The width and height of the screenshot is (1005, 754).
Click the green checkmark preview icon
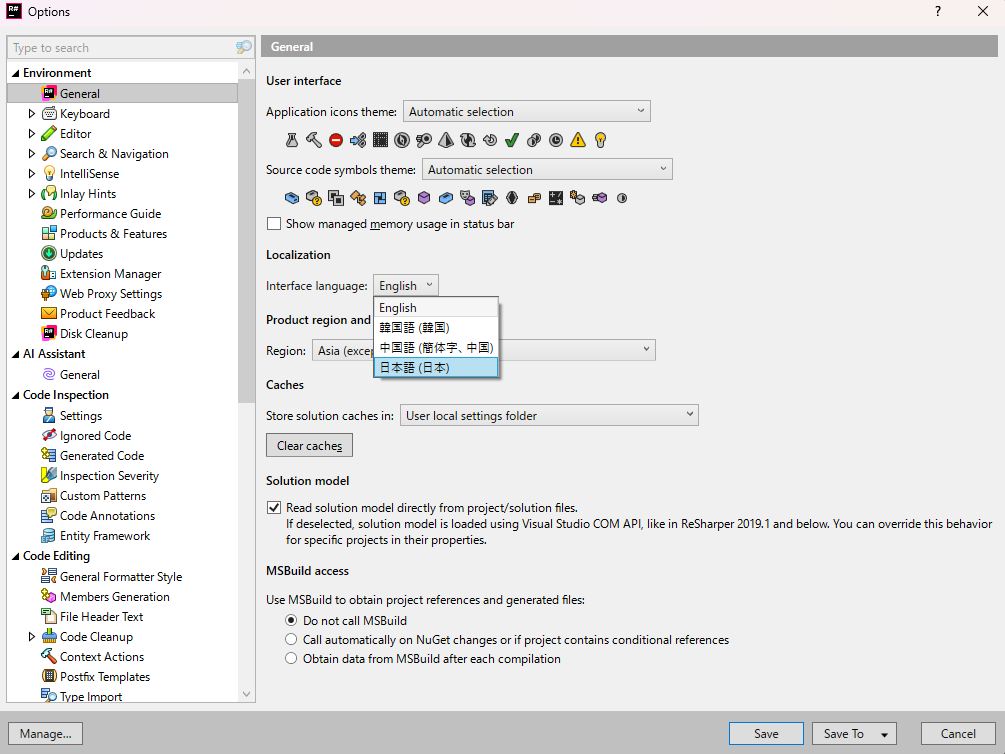tap(511, 140)
